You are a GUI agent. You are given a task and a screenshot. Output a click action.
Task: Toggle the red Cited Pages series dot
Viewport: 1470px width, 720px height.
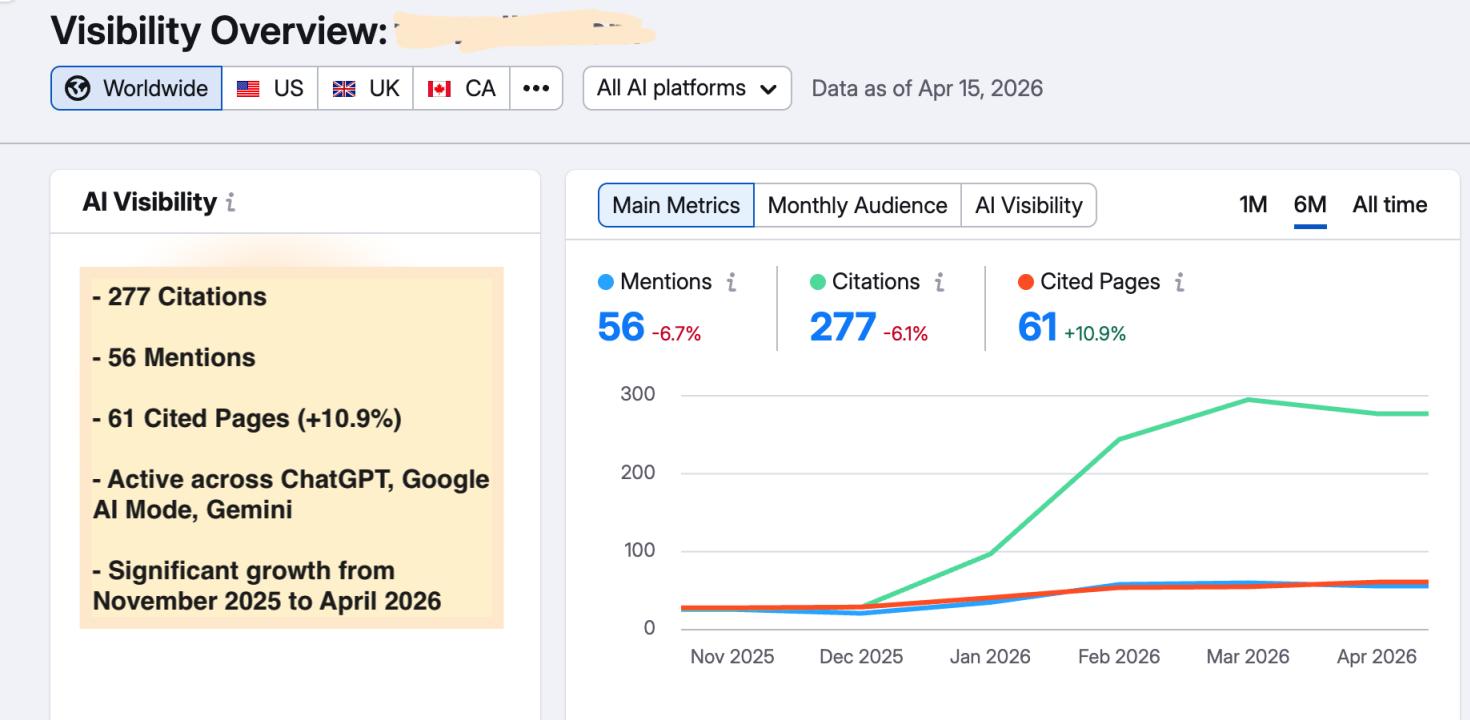pyautogui.click(x=1026, y=283)
